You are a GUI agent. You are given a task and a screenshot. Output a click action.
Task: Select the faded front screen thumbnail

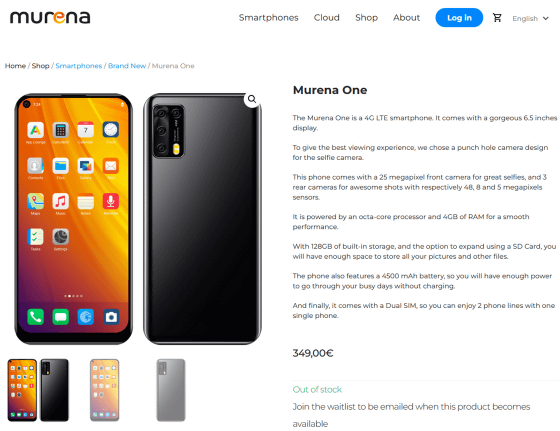coord(104,390)
